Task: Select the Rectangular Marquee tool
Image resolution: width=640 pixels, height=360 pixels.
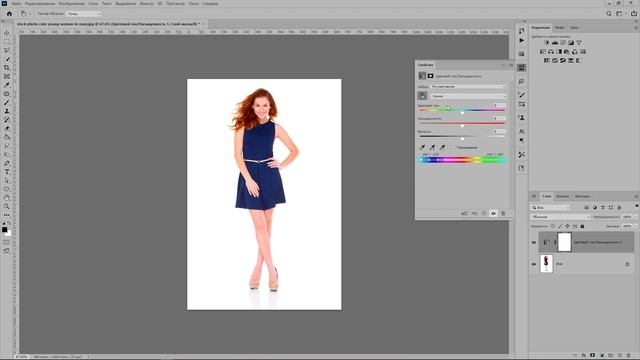Action: (x=7, y=42)
